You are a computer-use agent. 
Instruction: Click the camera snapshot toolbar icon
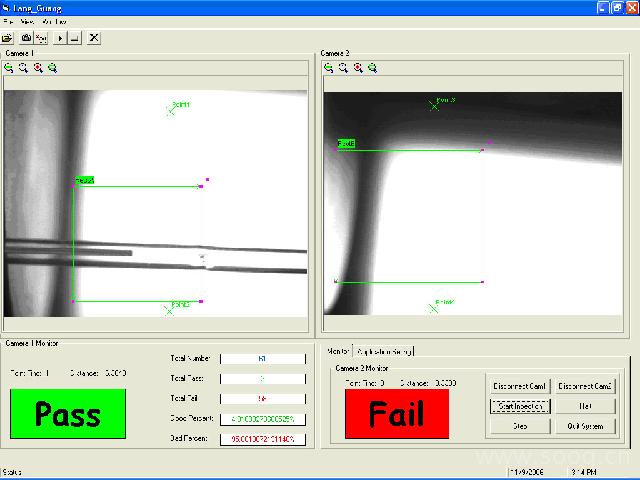point(26,37)
